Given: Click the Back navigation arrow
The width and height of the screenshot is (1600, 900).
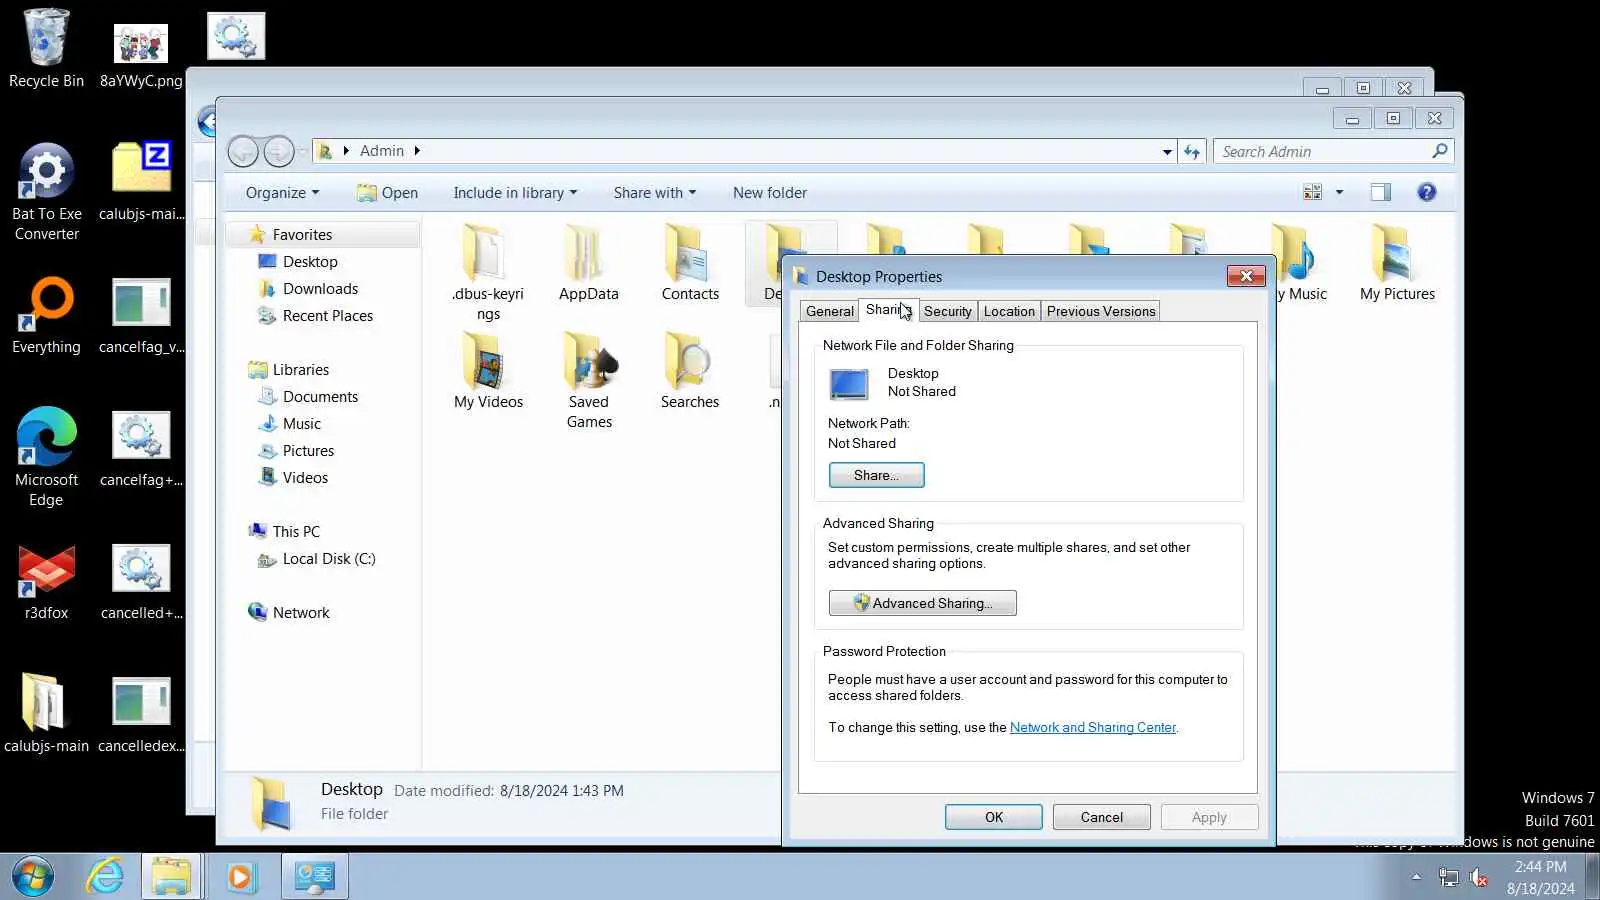Looking at the screenshot, I should (243, 151).
